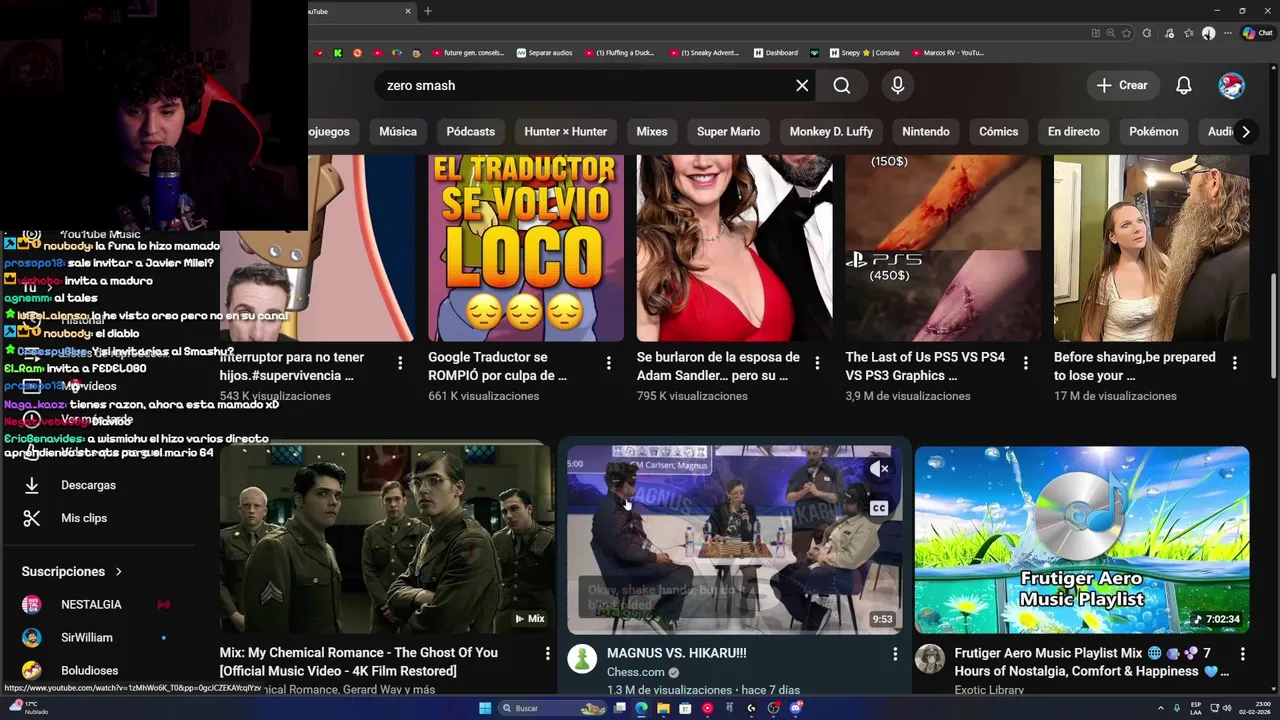Open 'Marcos RV - YouTu...' bookmark
This screenshot has height=720, width=1280.
[947, 53]
